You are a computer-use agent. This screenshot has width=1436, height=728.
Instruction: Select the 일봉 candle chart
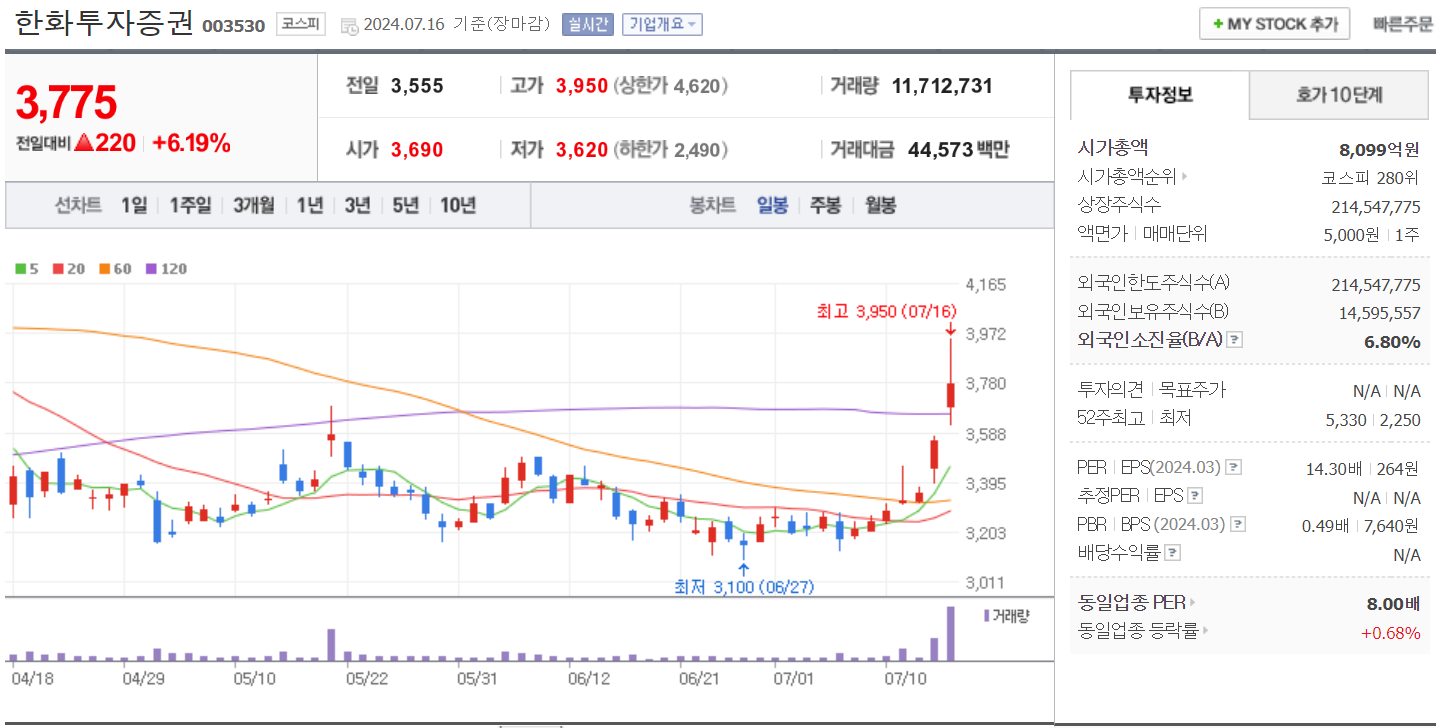click(x=772, y=205)
